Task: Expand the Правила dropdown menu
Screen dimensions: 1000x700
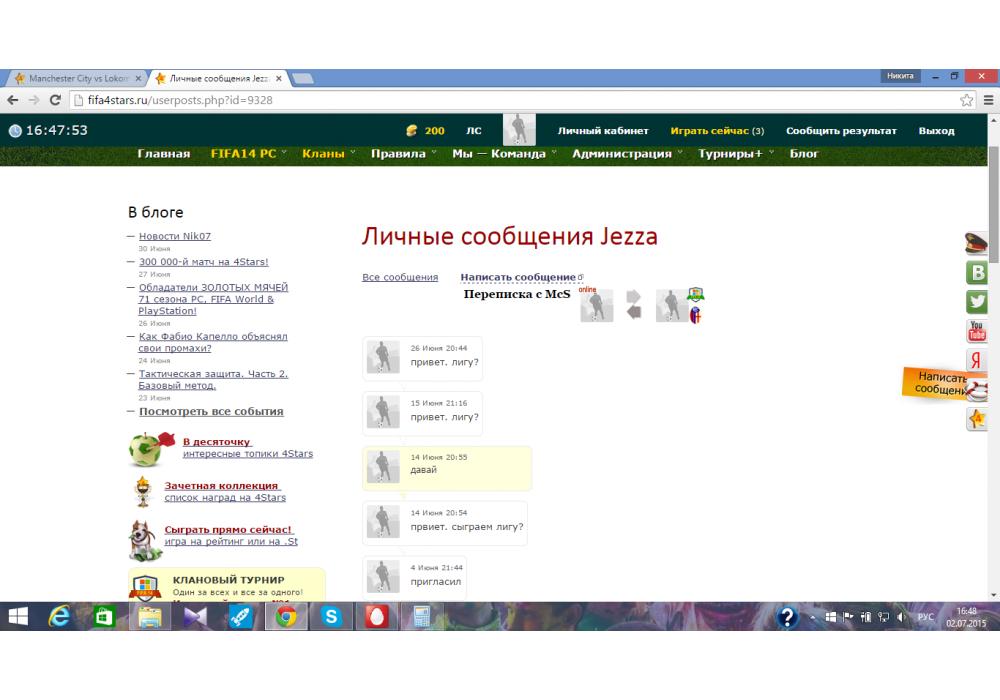Action: (403, 154)
